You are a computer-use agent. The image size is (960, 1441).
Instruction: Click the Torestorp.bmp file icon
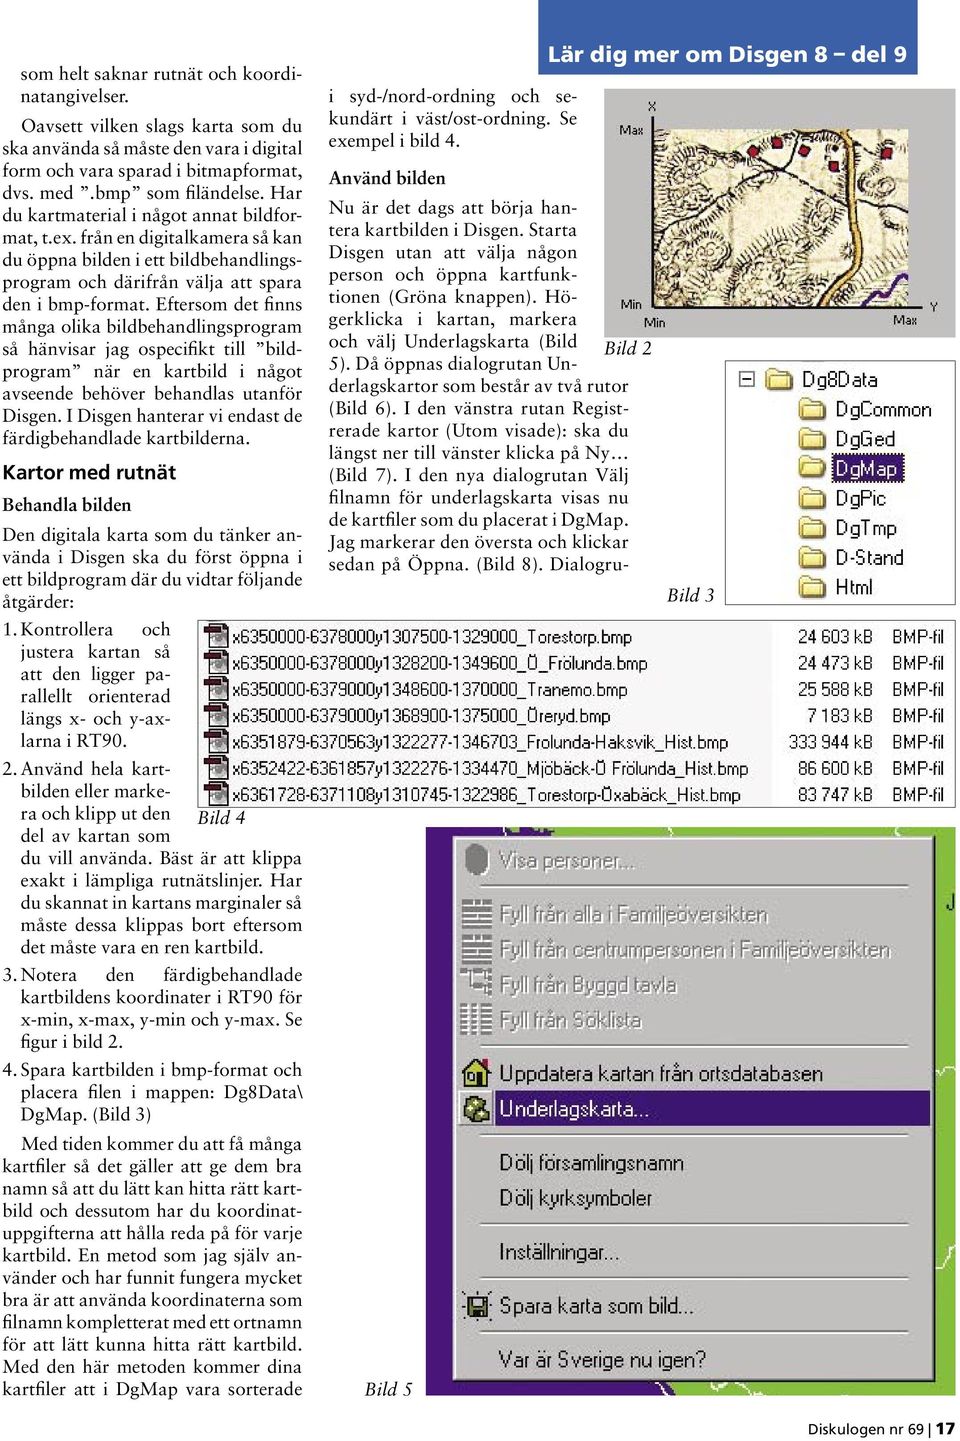tap(215, 636)
